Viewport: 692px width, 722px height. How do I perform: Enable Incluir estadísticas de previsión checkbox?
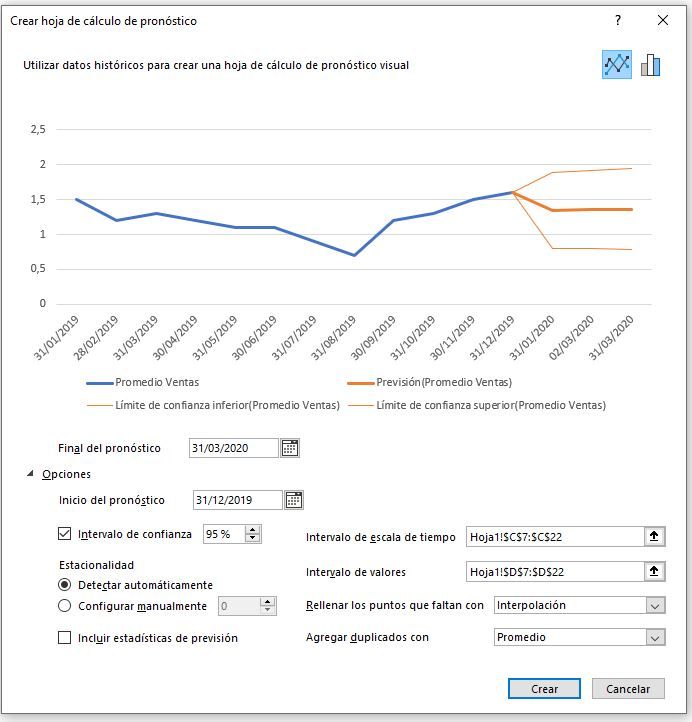coord(64,638)
